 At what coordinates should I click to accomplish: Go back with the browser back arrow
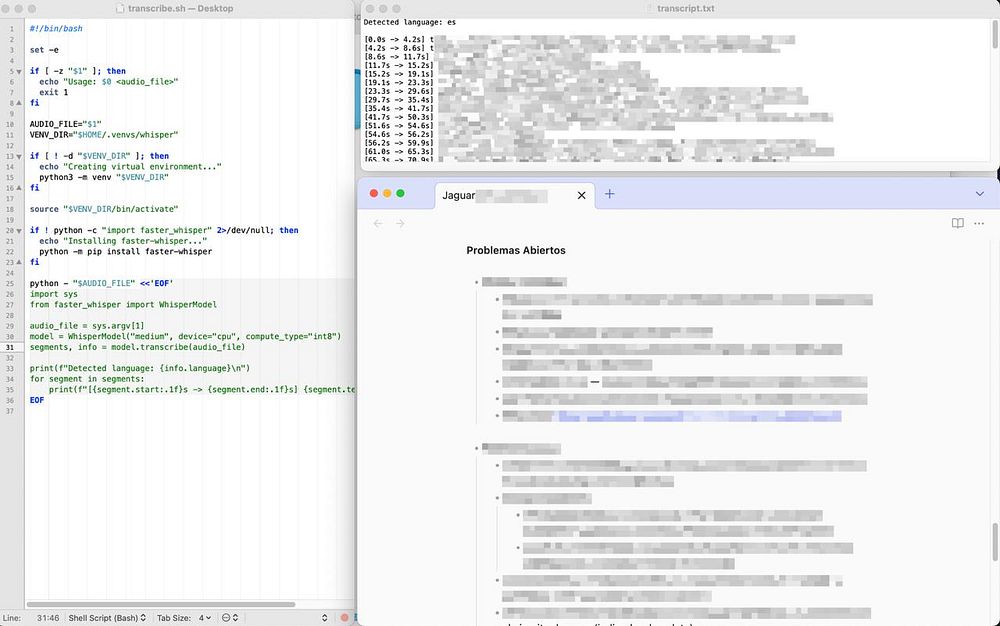(378, 223)
